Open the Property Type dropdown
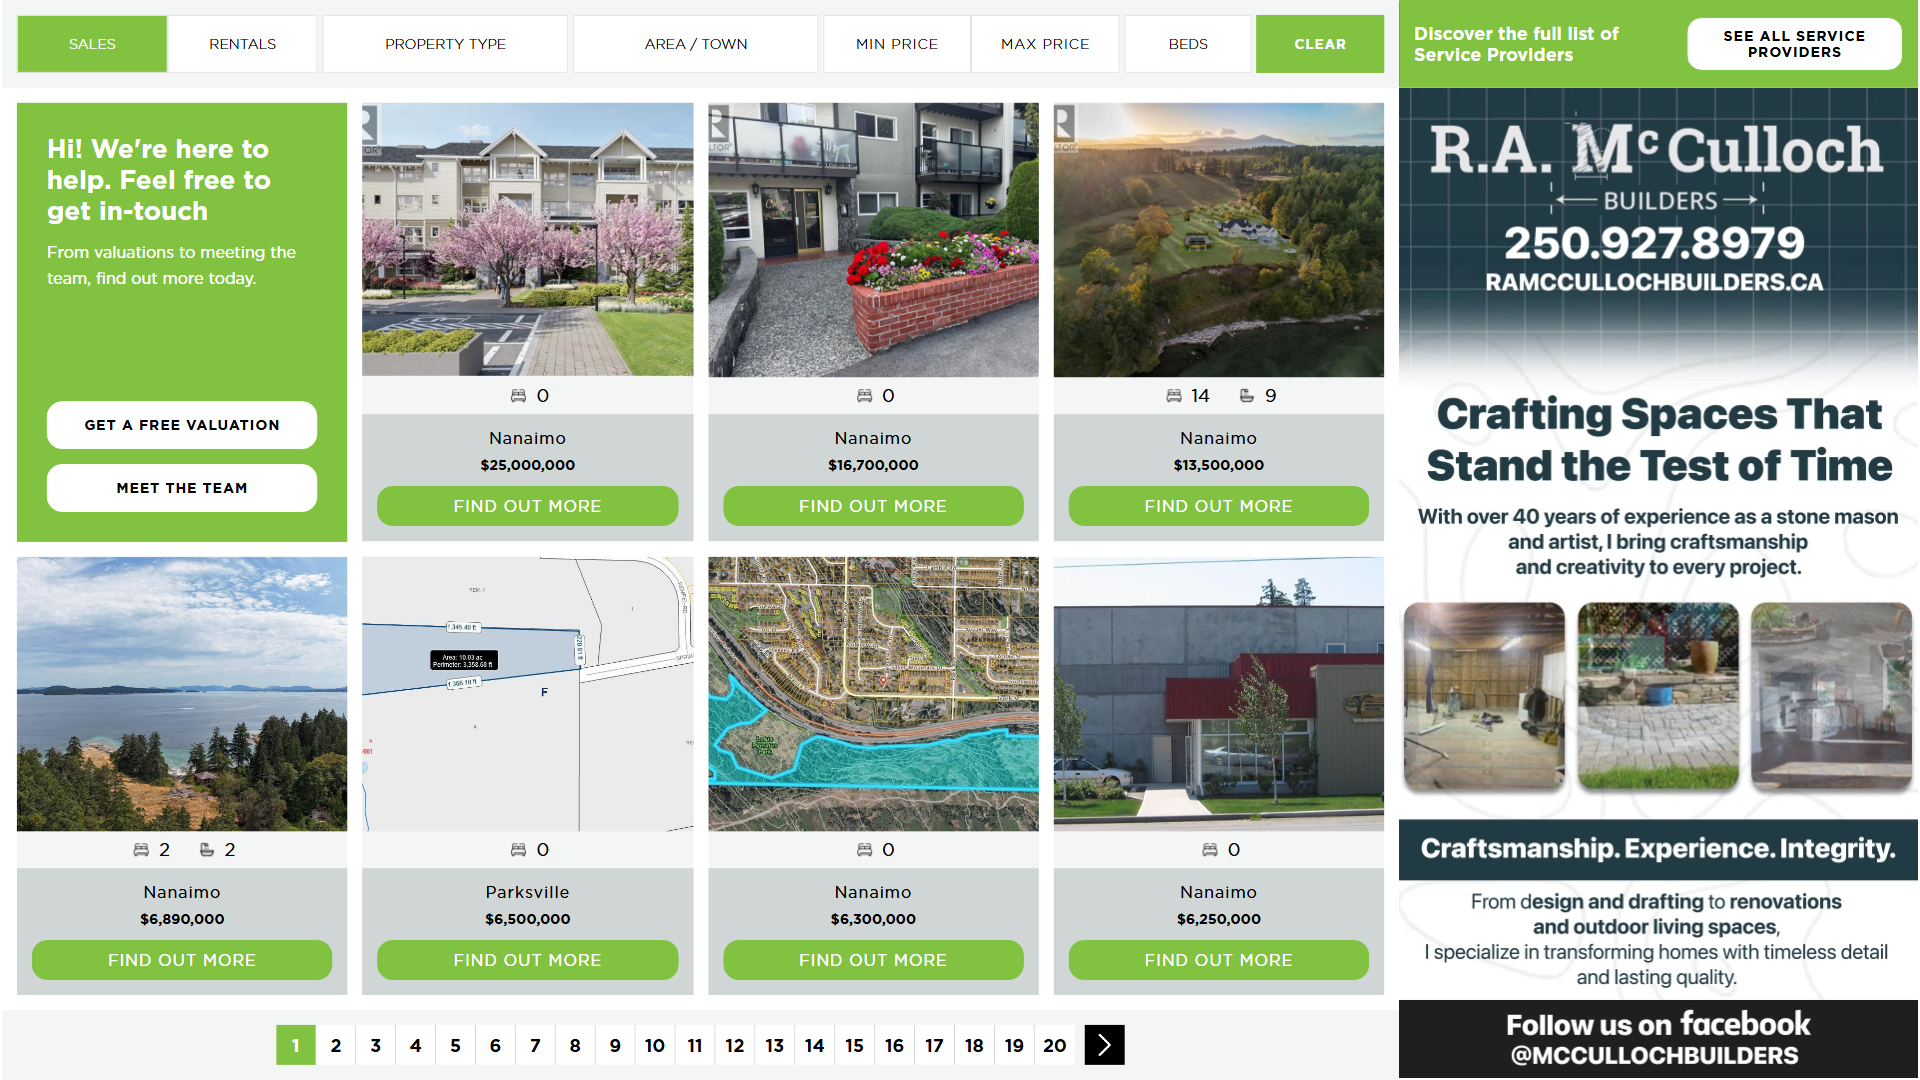1920x1080 pixels. point(445,44)
